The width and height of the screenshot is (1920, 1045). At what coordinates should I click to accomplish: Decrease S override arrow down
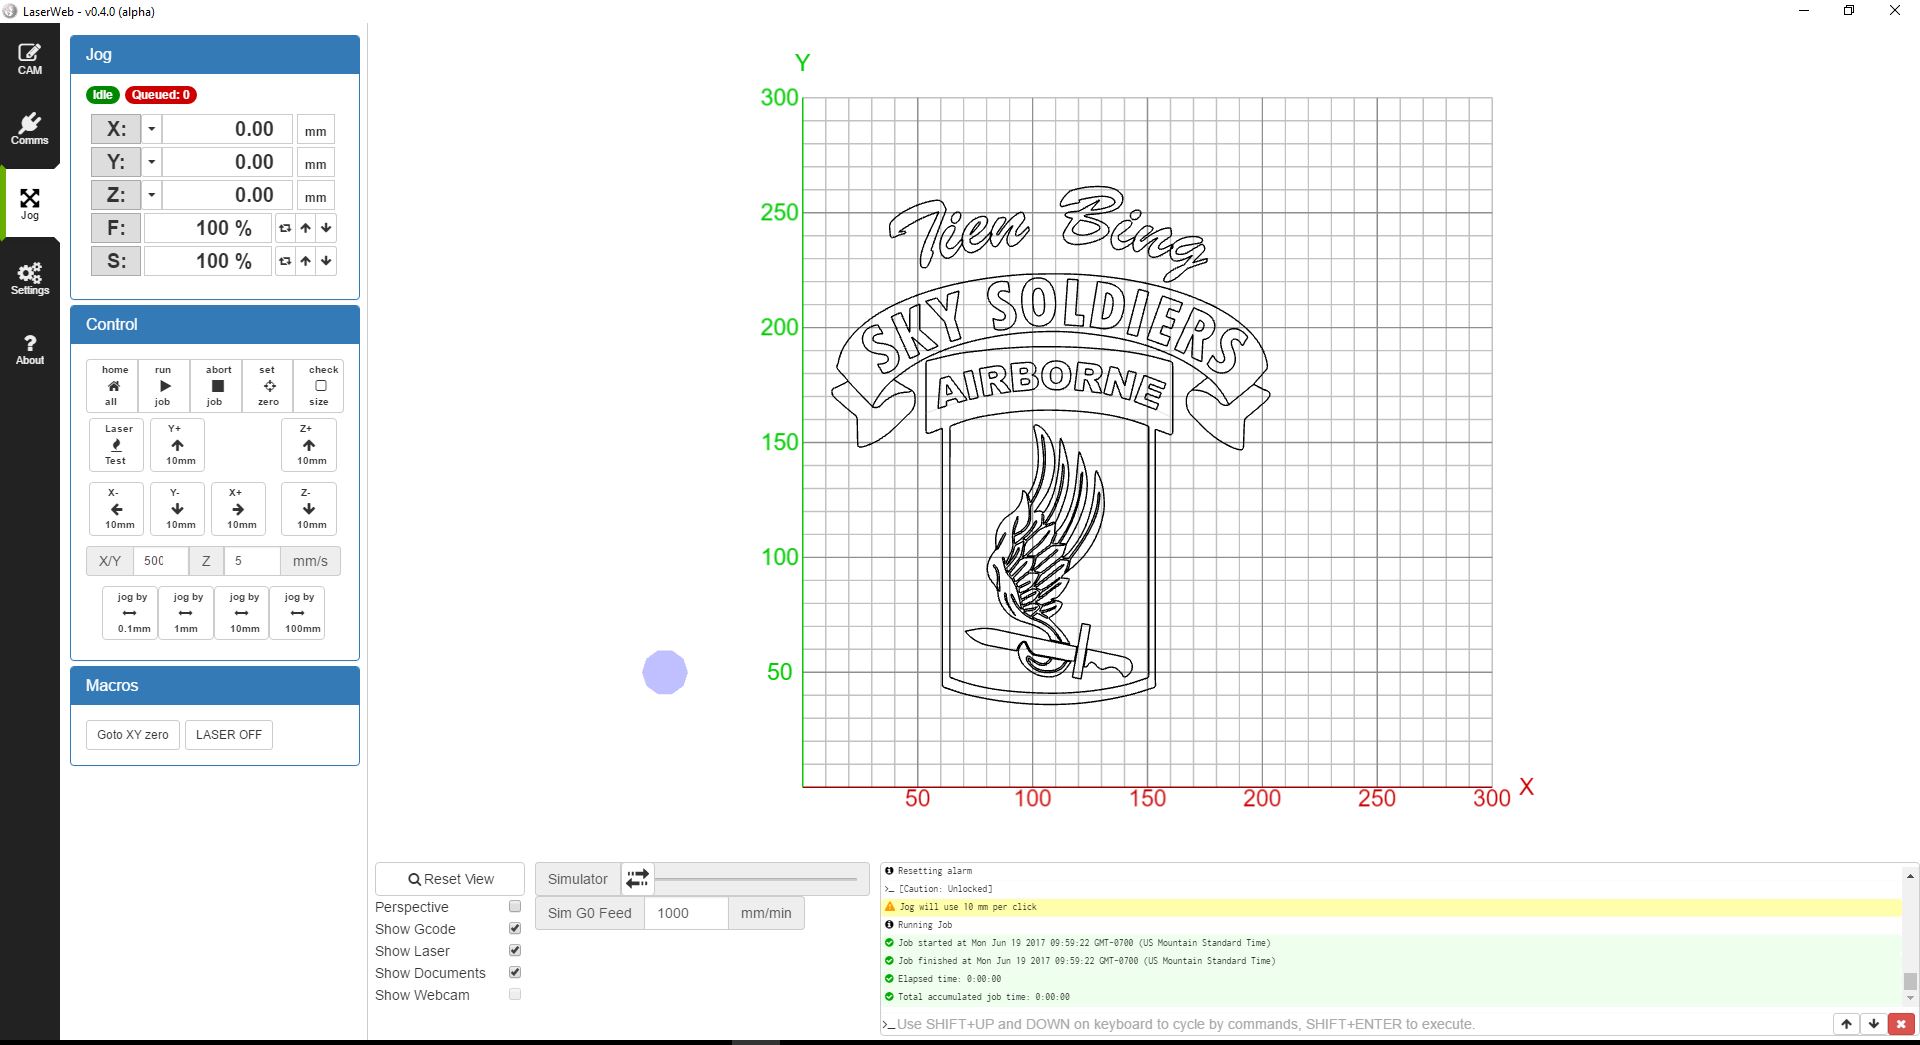click(326, 261)
